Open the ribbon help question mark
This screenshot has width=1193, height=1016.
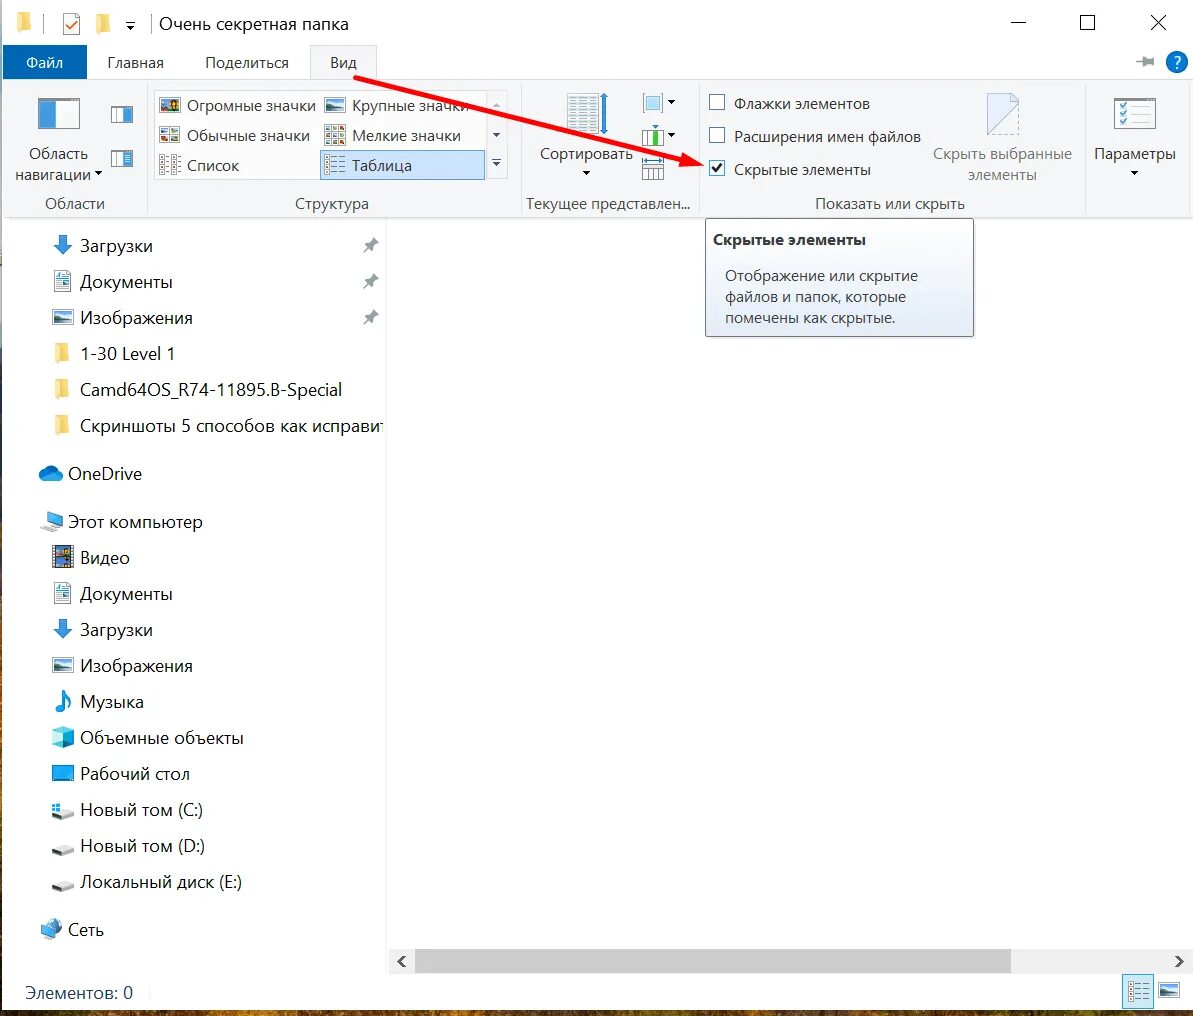pyautogui.click(x=1176, y=62)
